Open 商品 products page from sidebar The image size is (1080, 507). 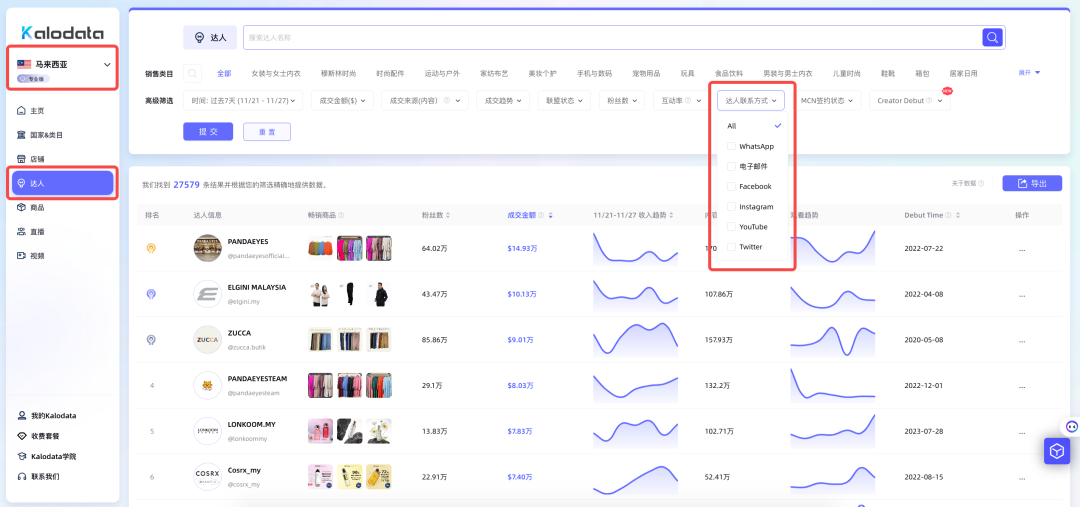point(37,207)
